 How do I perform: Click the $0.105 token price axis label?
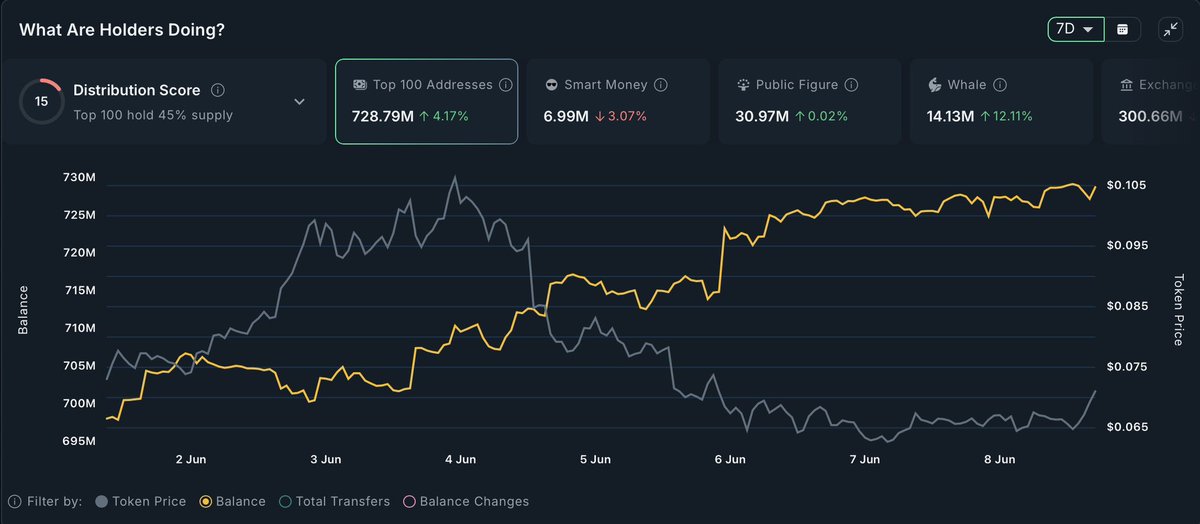click(1127, 185)
